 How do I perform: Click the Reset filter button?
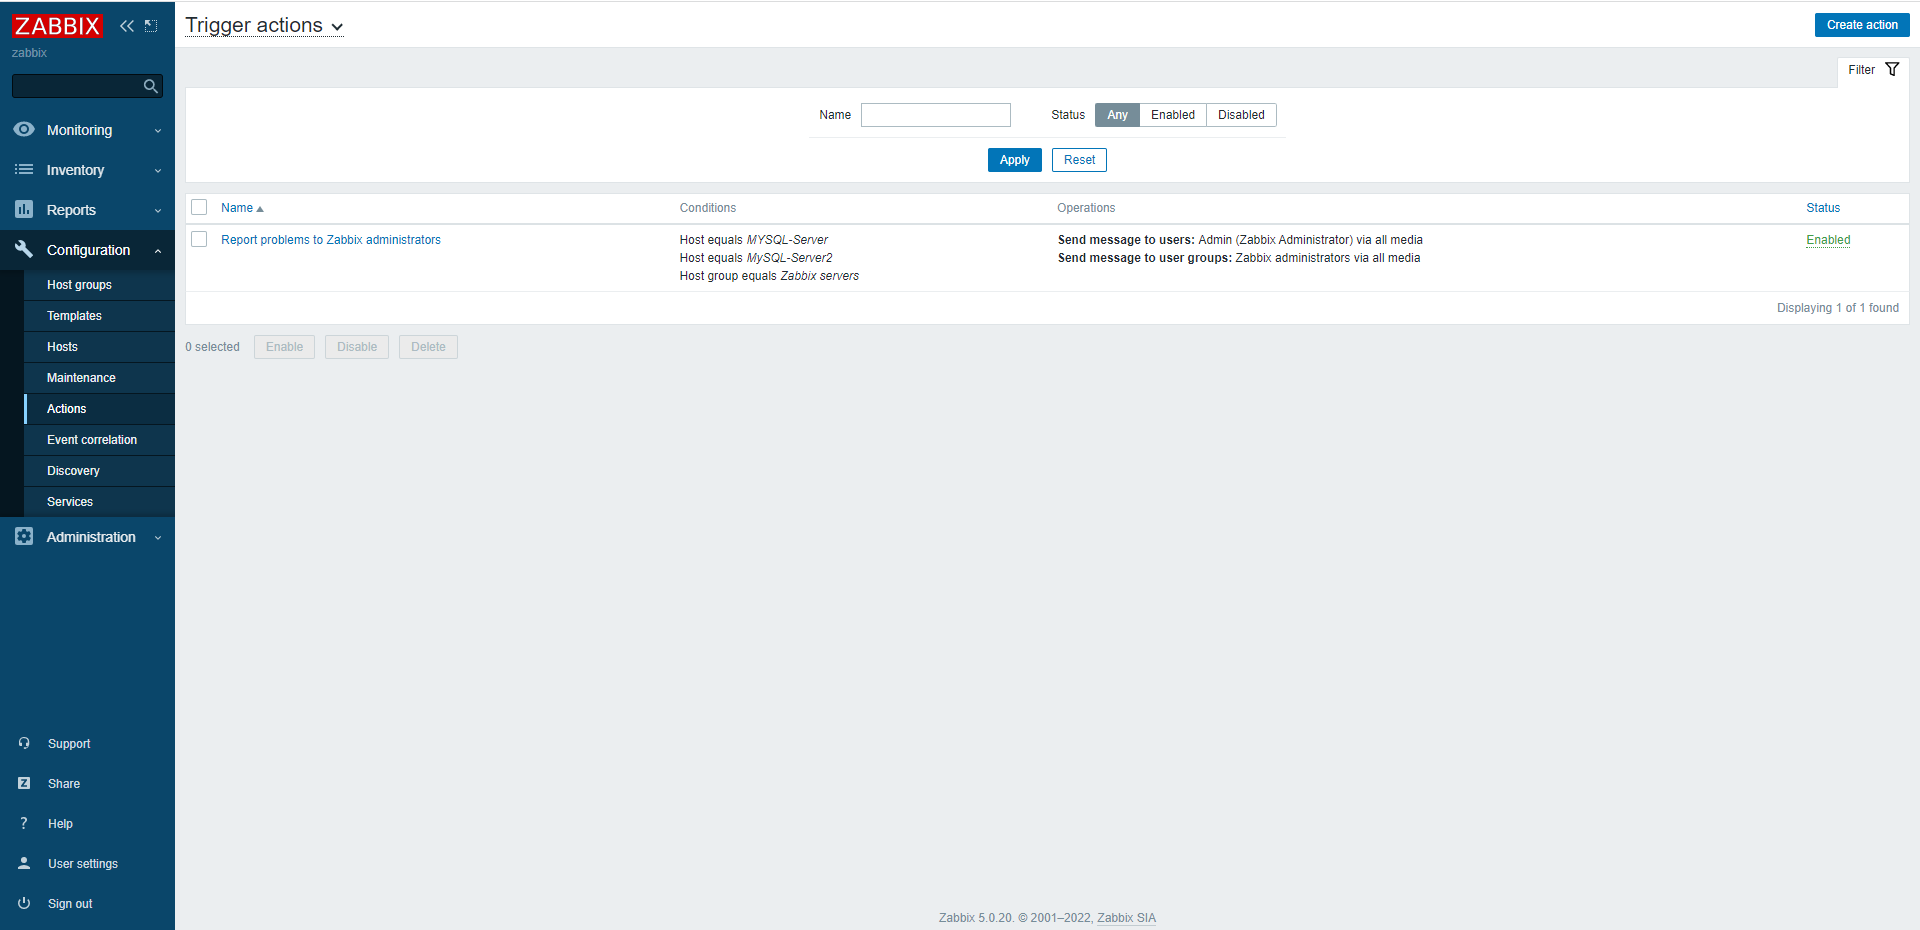[1079, 160]
